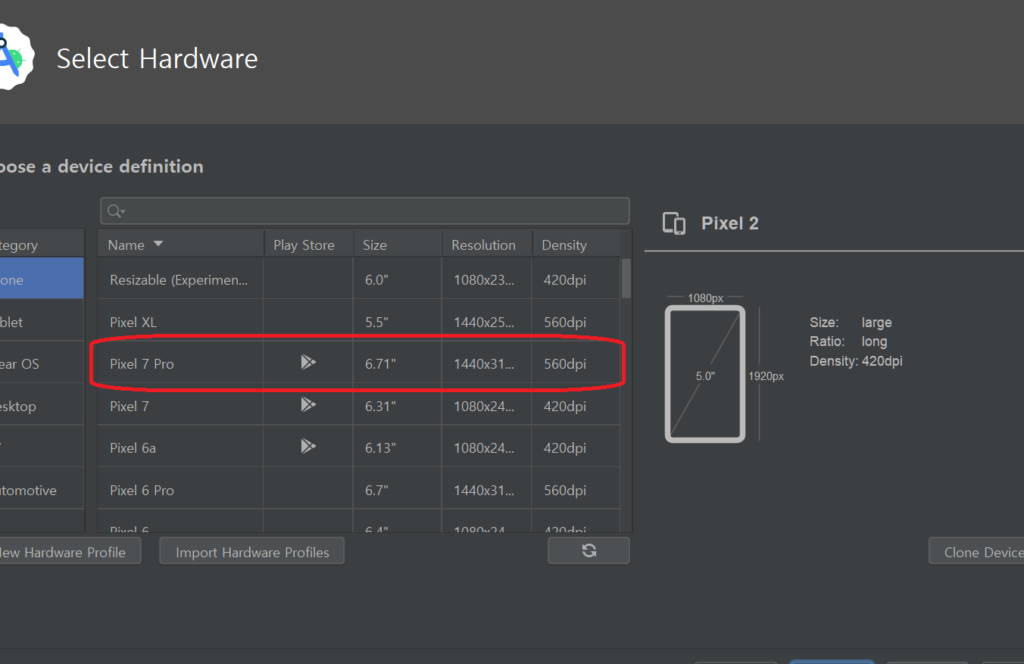
Task: Click the Density: 420dpi detail text
Action: click(x=856, y=361)
